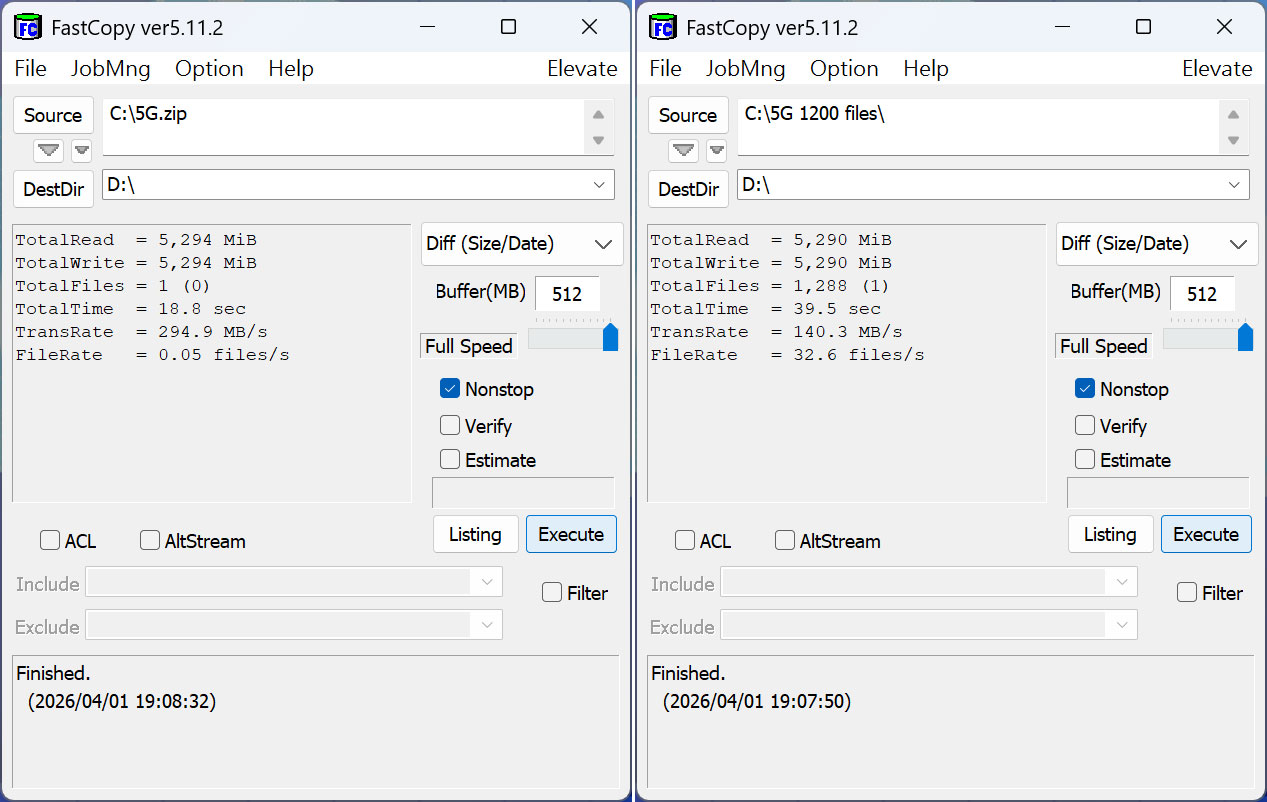This screenshot has width=1267, height=802.
Task: Expand the Exclude dropdown in right window
Action: (1121, 625)
